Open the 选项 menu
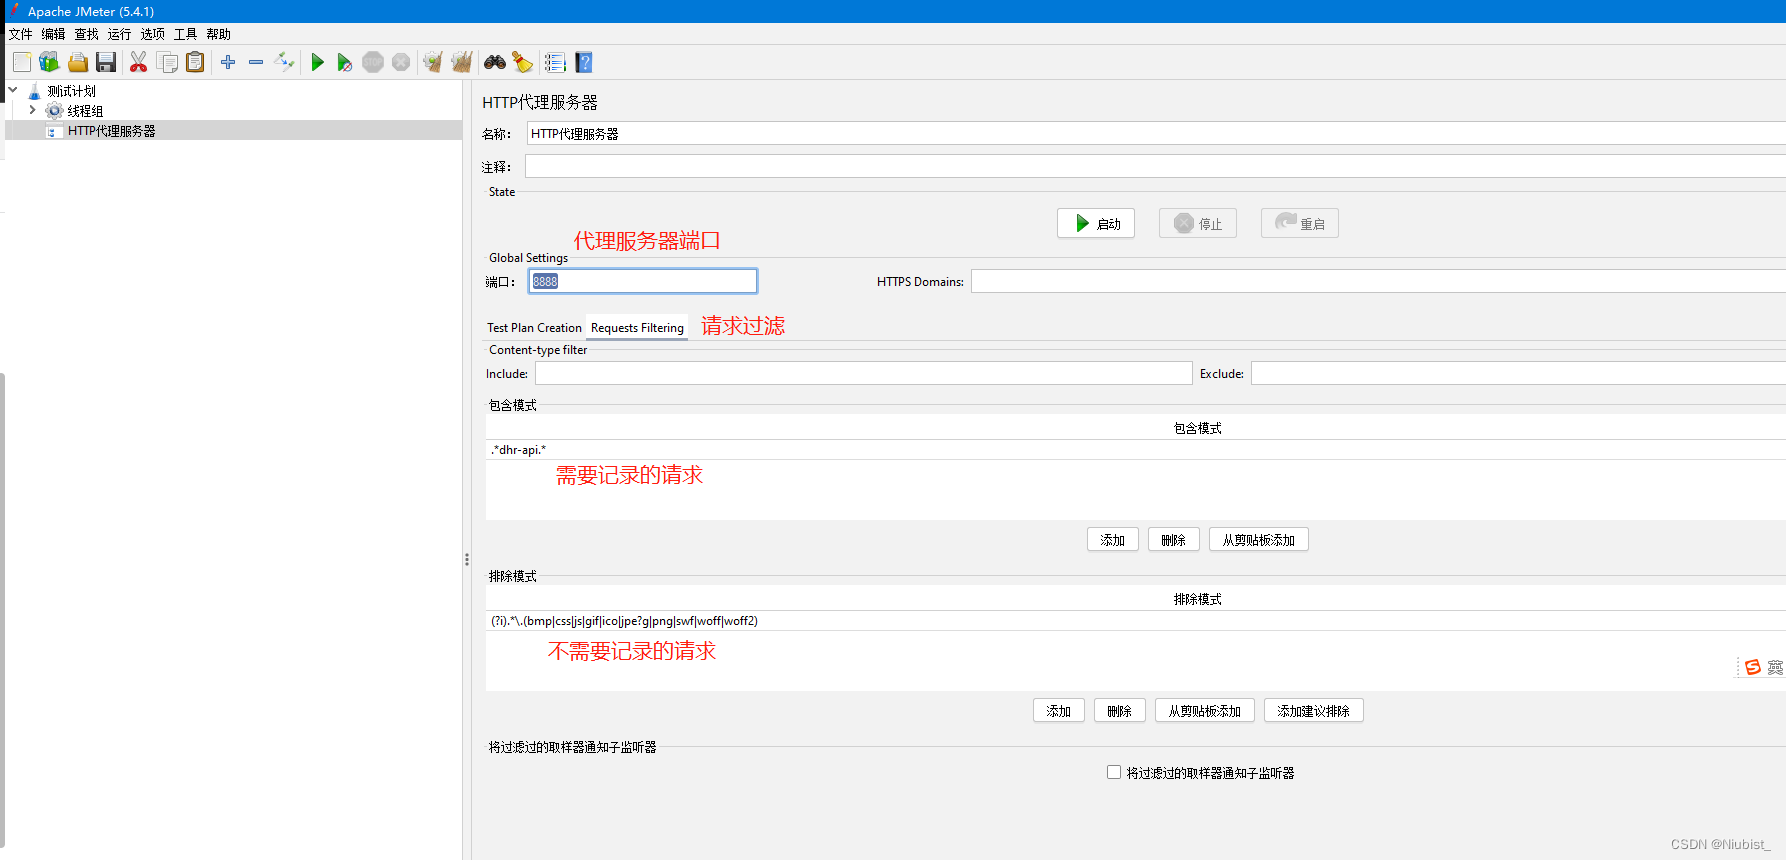Image resolution: width=1786 pixels, height=860 pixels. click(152, 34)
